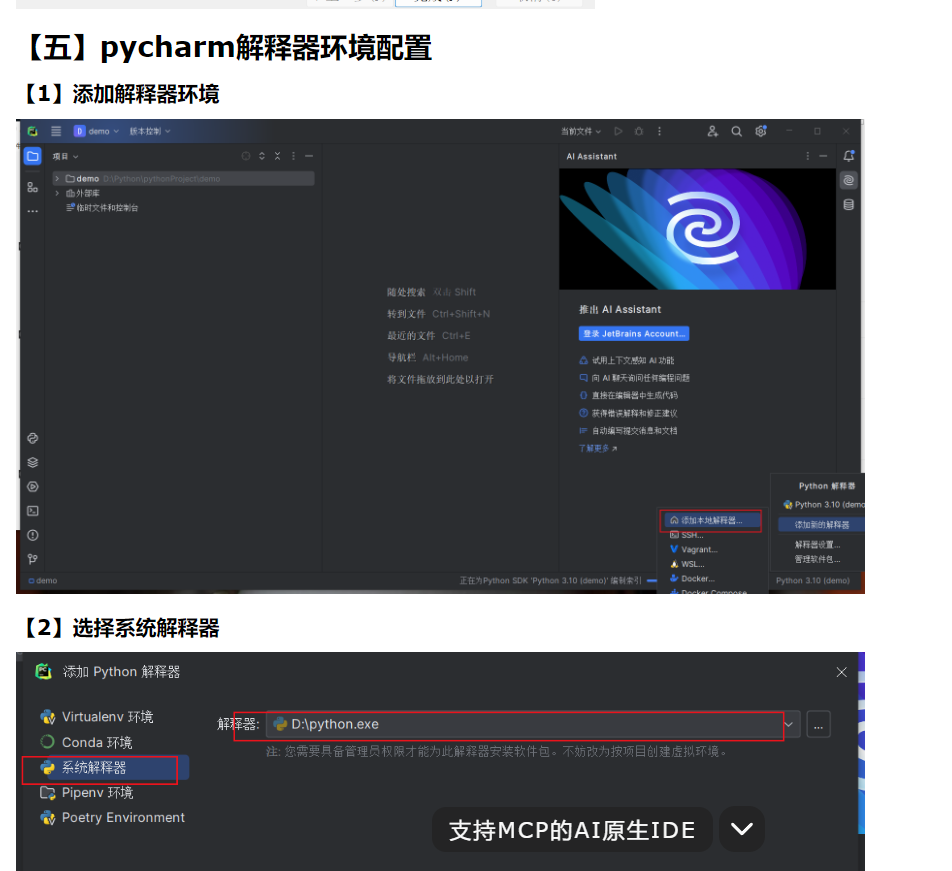Open the Terminal icon in left sidebar
Image resolution: width=952 pixels, height=871 pixels.
click(x=33, y=511)
